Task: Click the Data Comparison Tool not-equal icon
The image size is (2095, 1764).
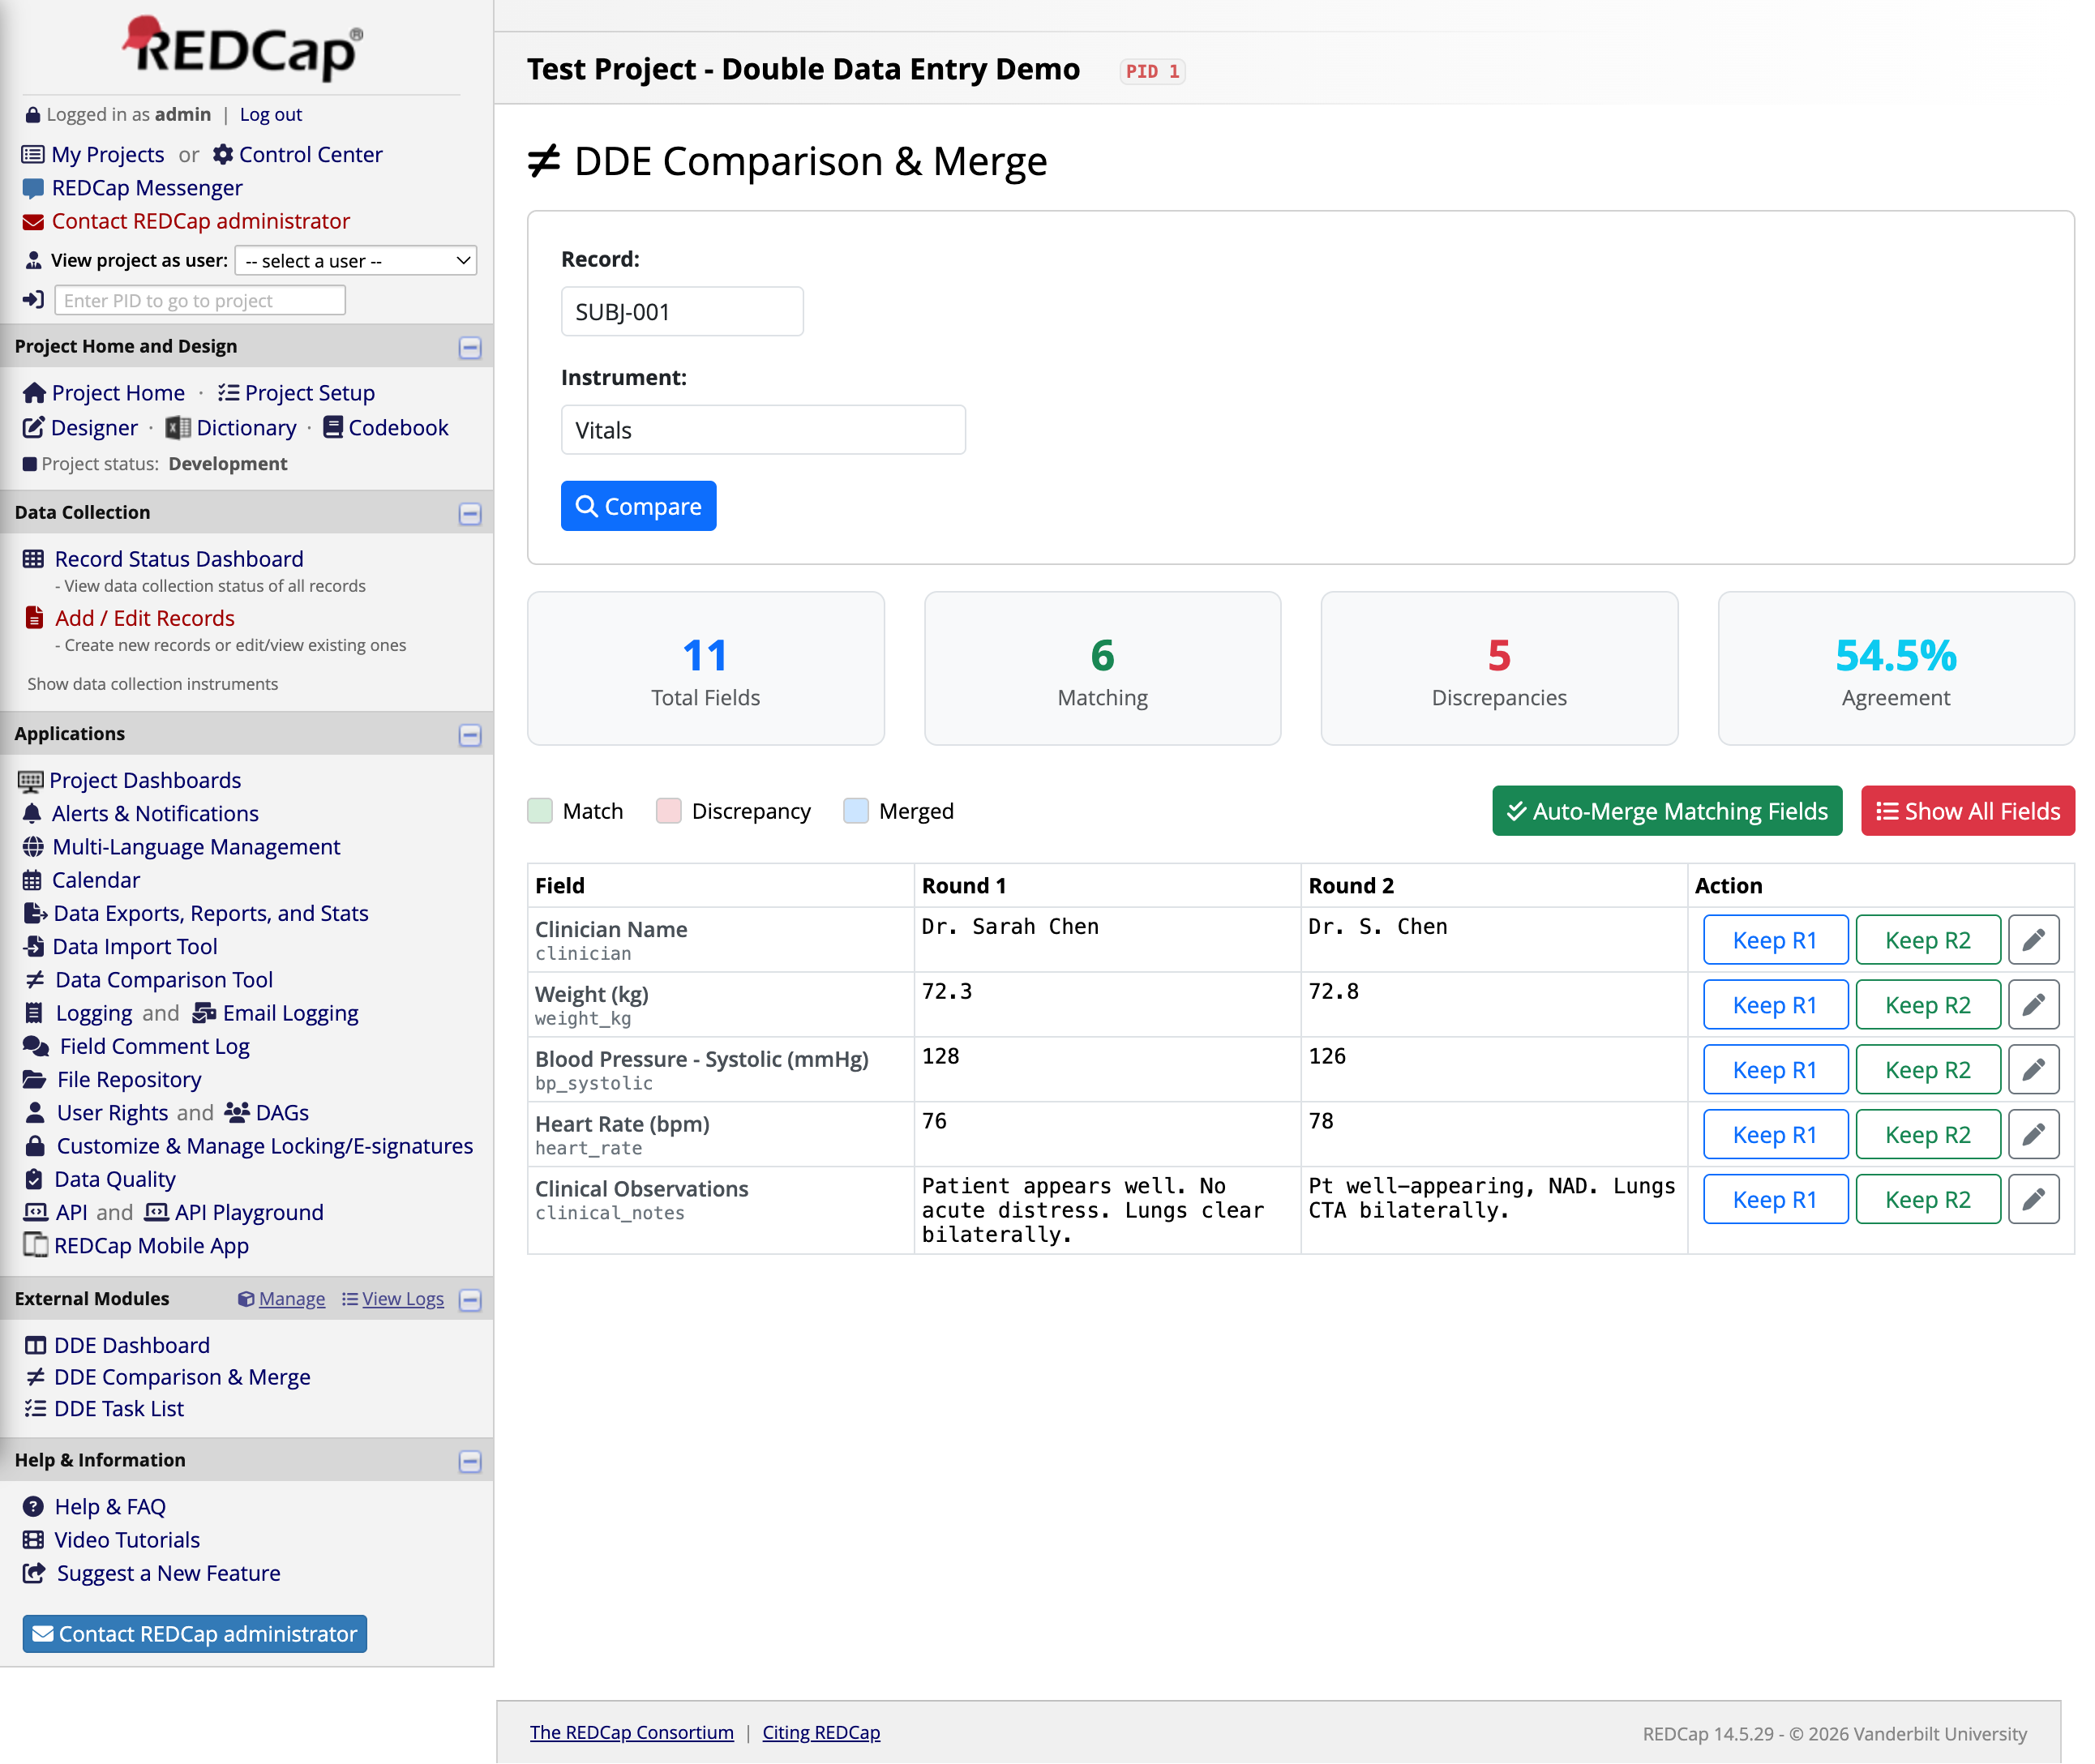Action: [35, 980]
